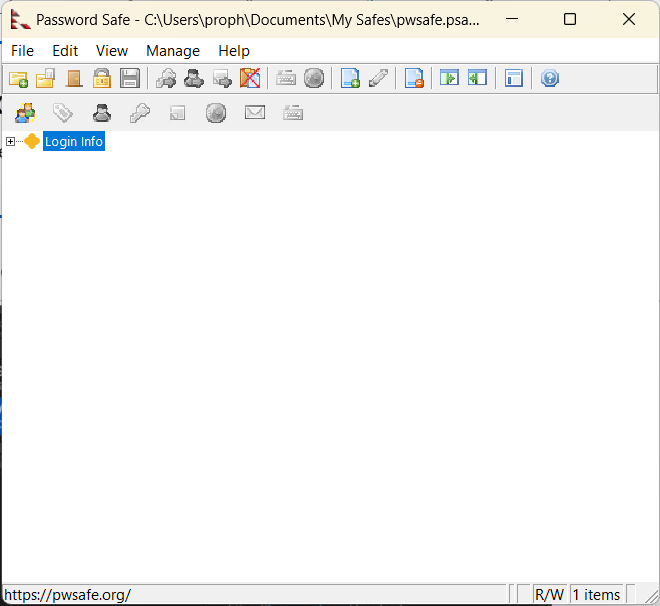Screen dimensions: 660x606
Task: Click the Close database door icon
Action: 74,78
